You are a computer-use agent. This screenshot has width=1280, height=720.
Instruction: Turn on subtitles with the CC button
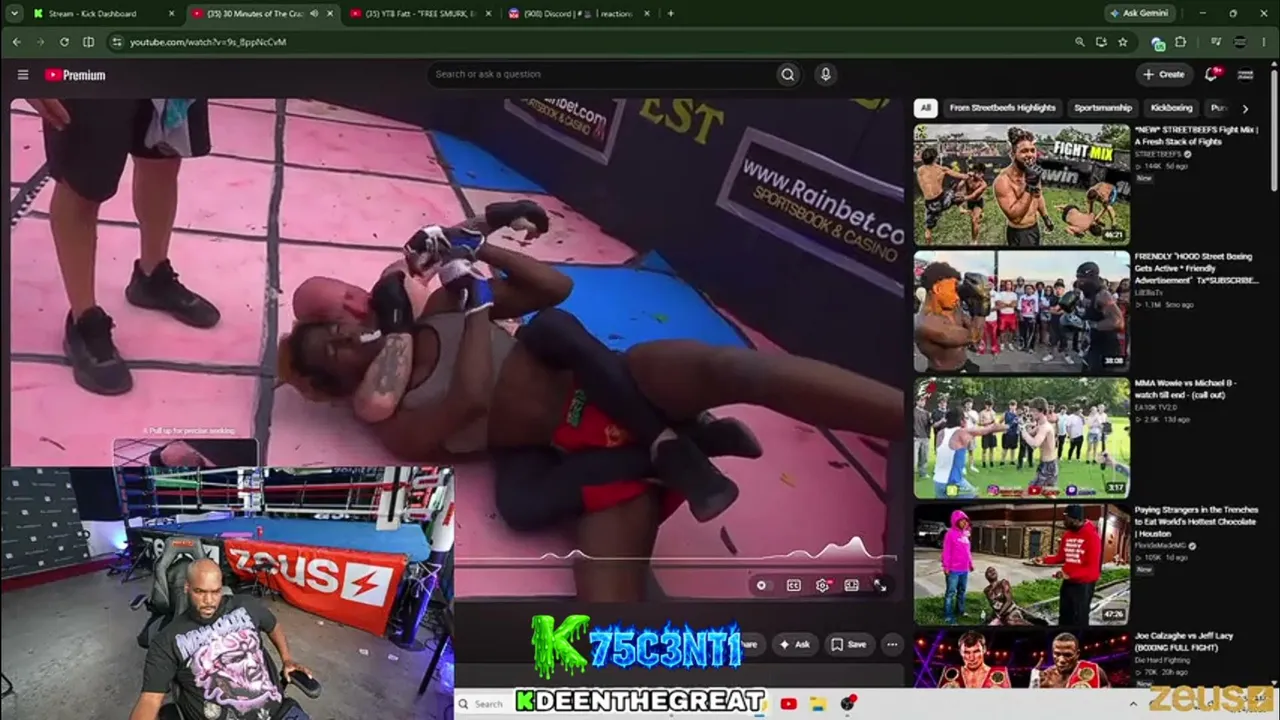(794, 586)
